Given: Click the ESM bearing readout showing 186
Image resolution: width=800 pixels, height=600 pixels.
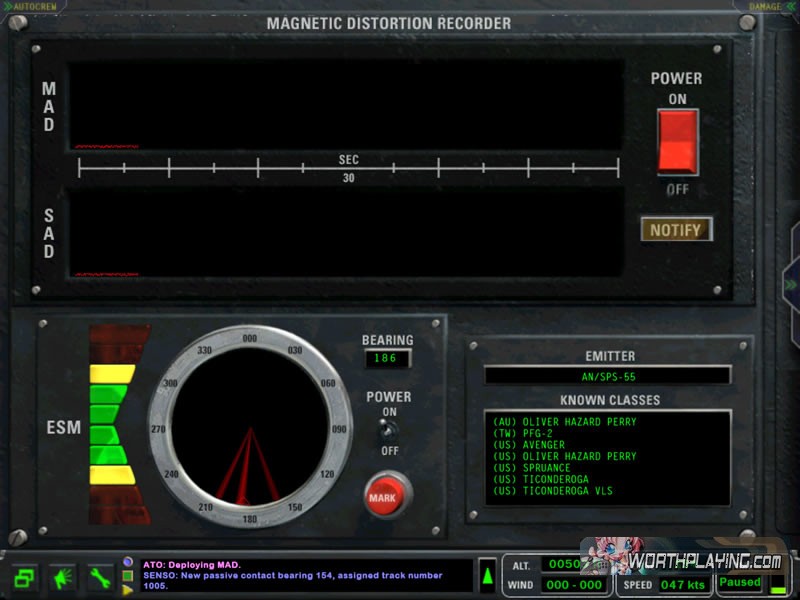Looking at the screenshot, I should tap(386, 358).
